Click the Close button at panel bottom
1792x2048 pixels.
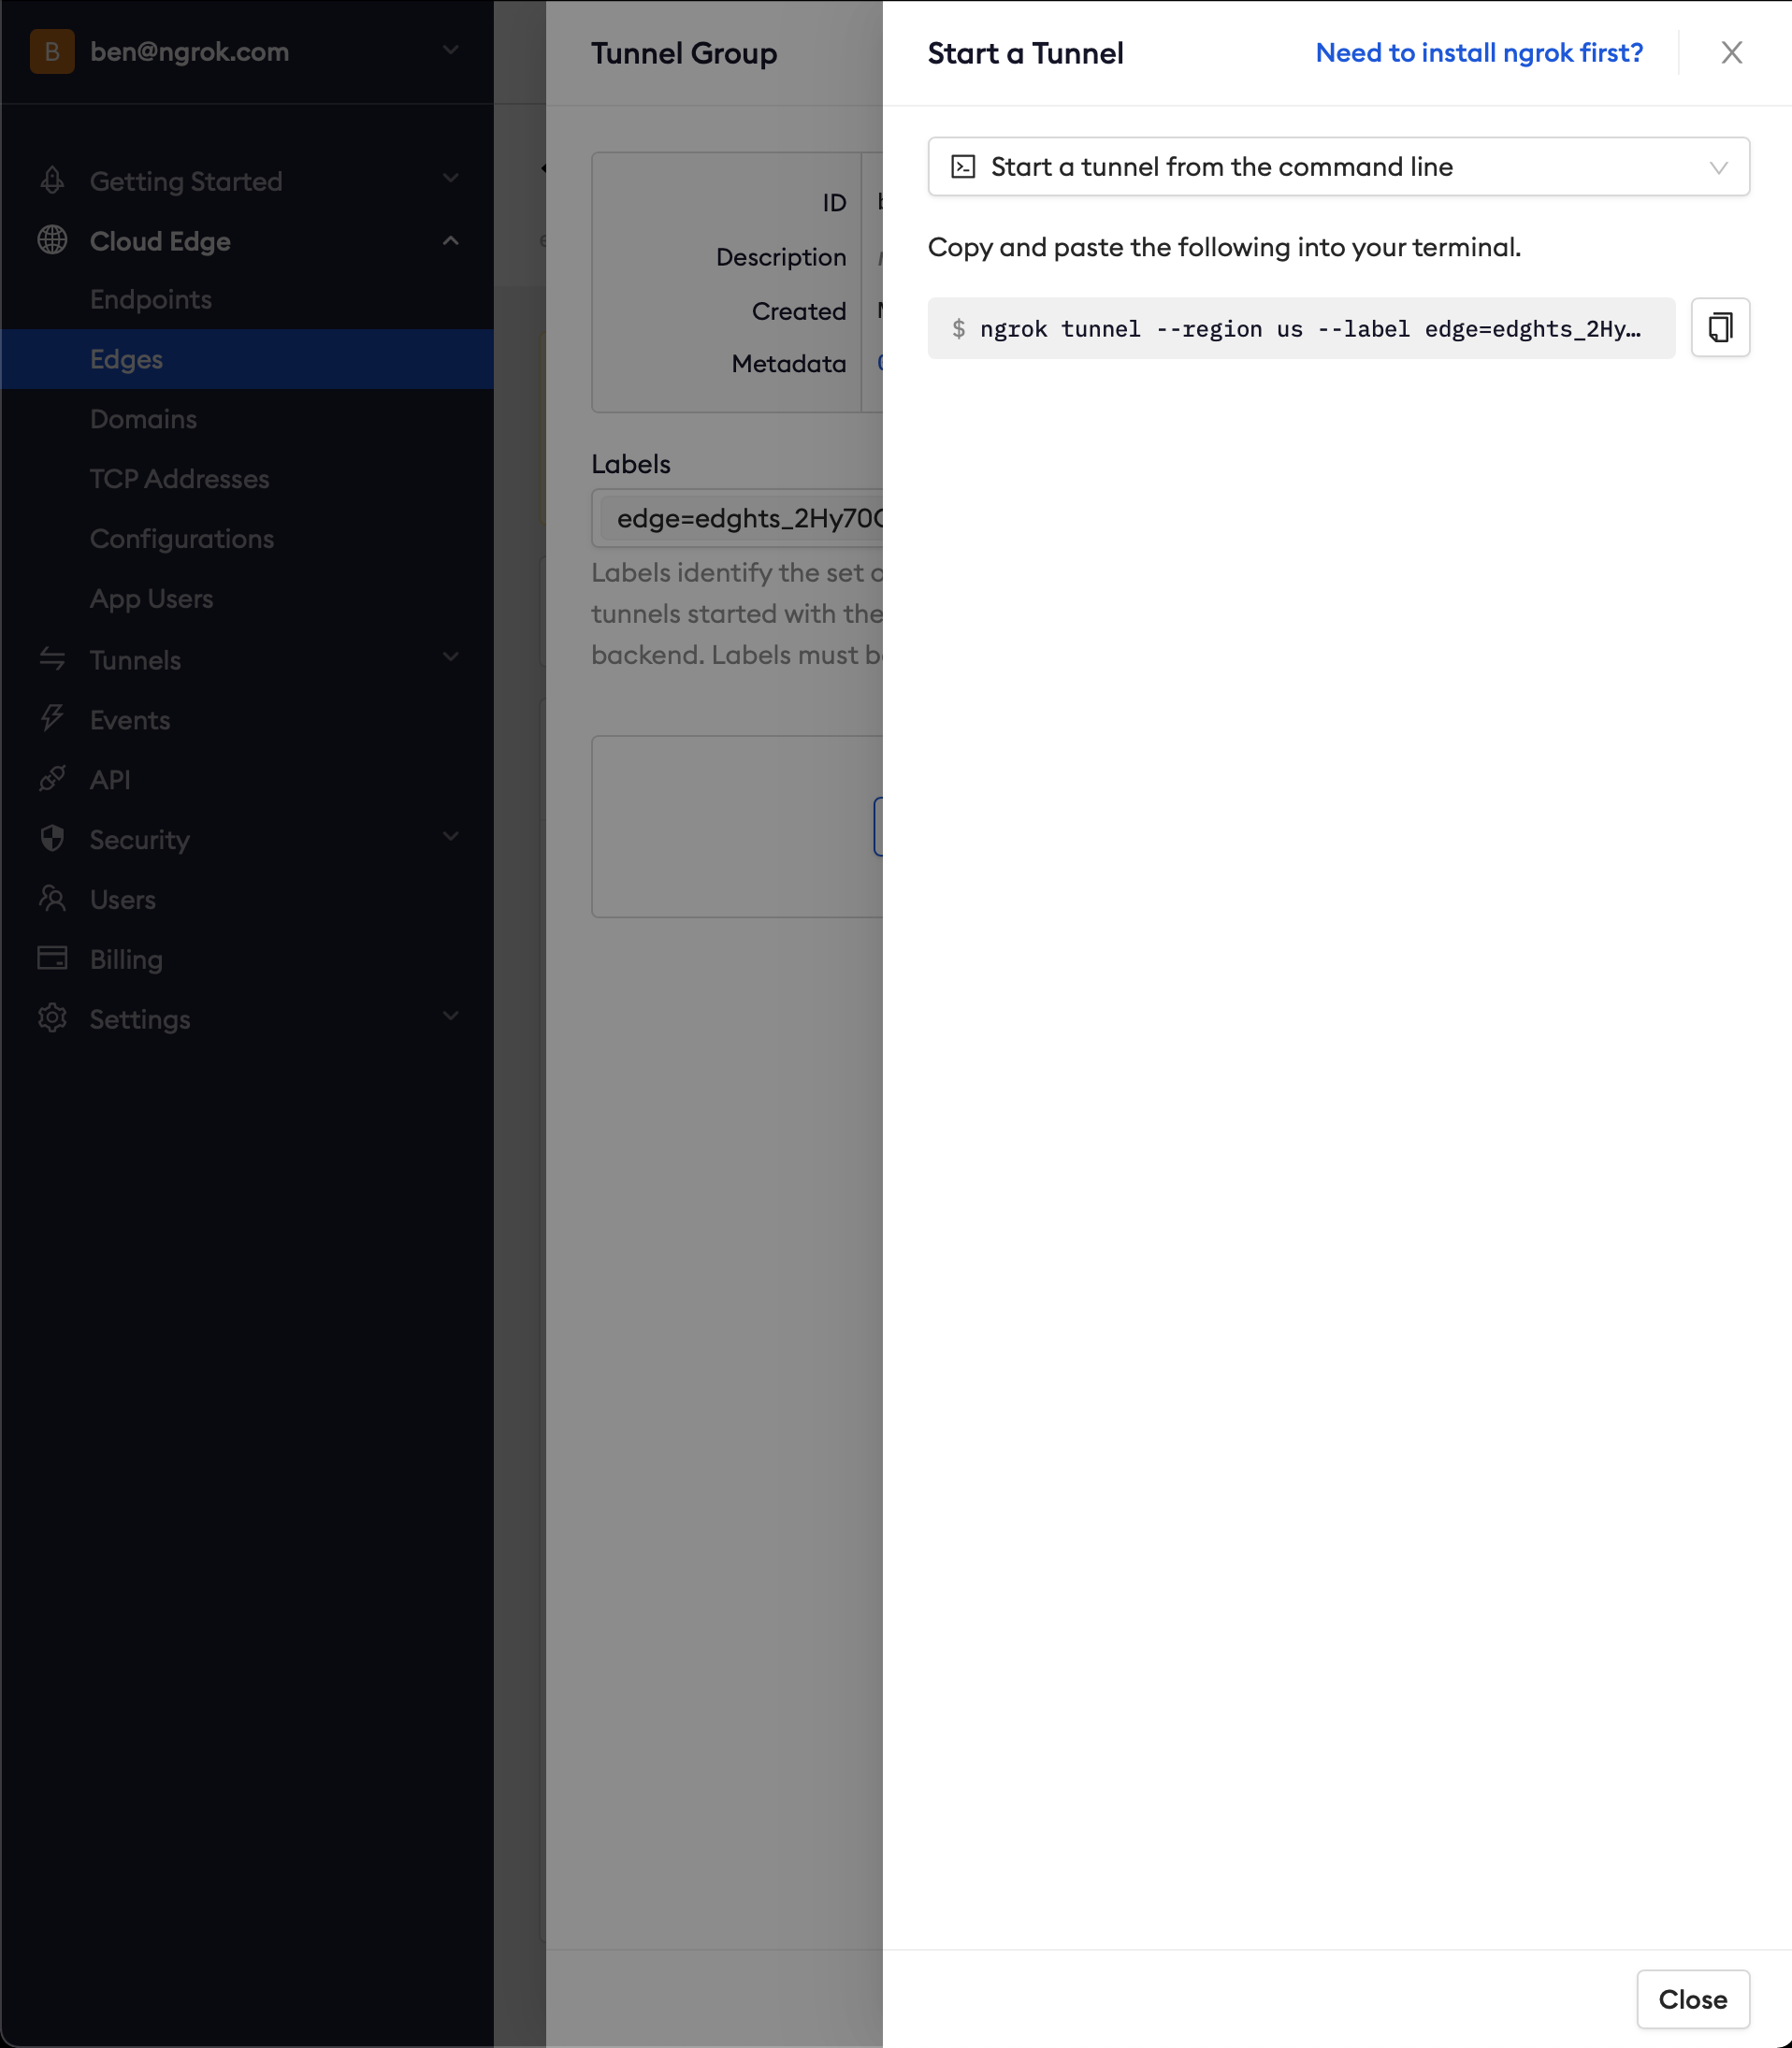point(1692,1999)
